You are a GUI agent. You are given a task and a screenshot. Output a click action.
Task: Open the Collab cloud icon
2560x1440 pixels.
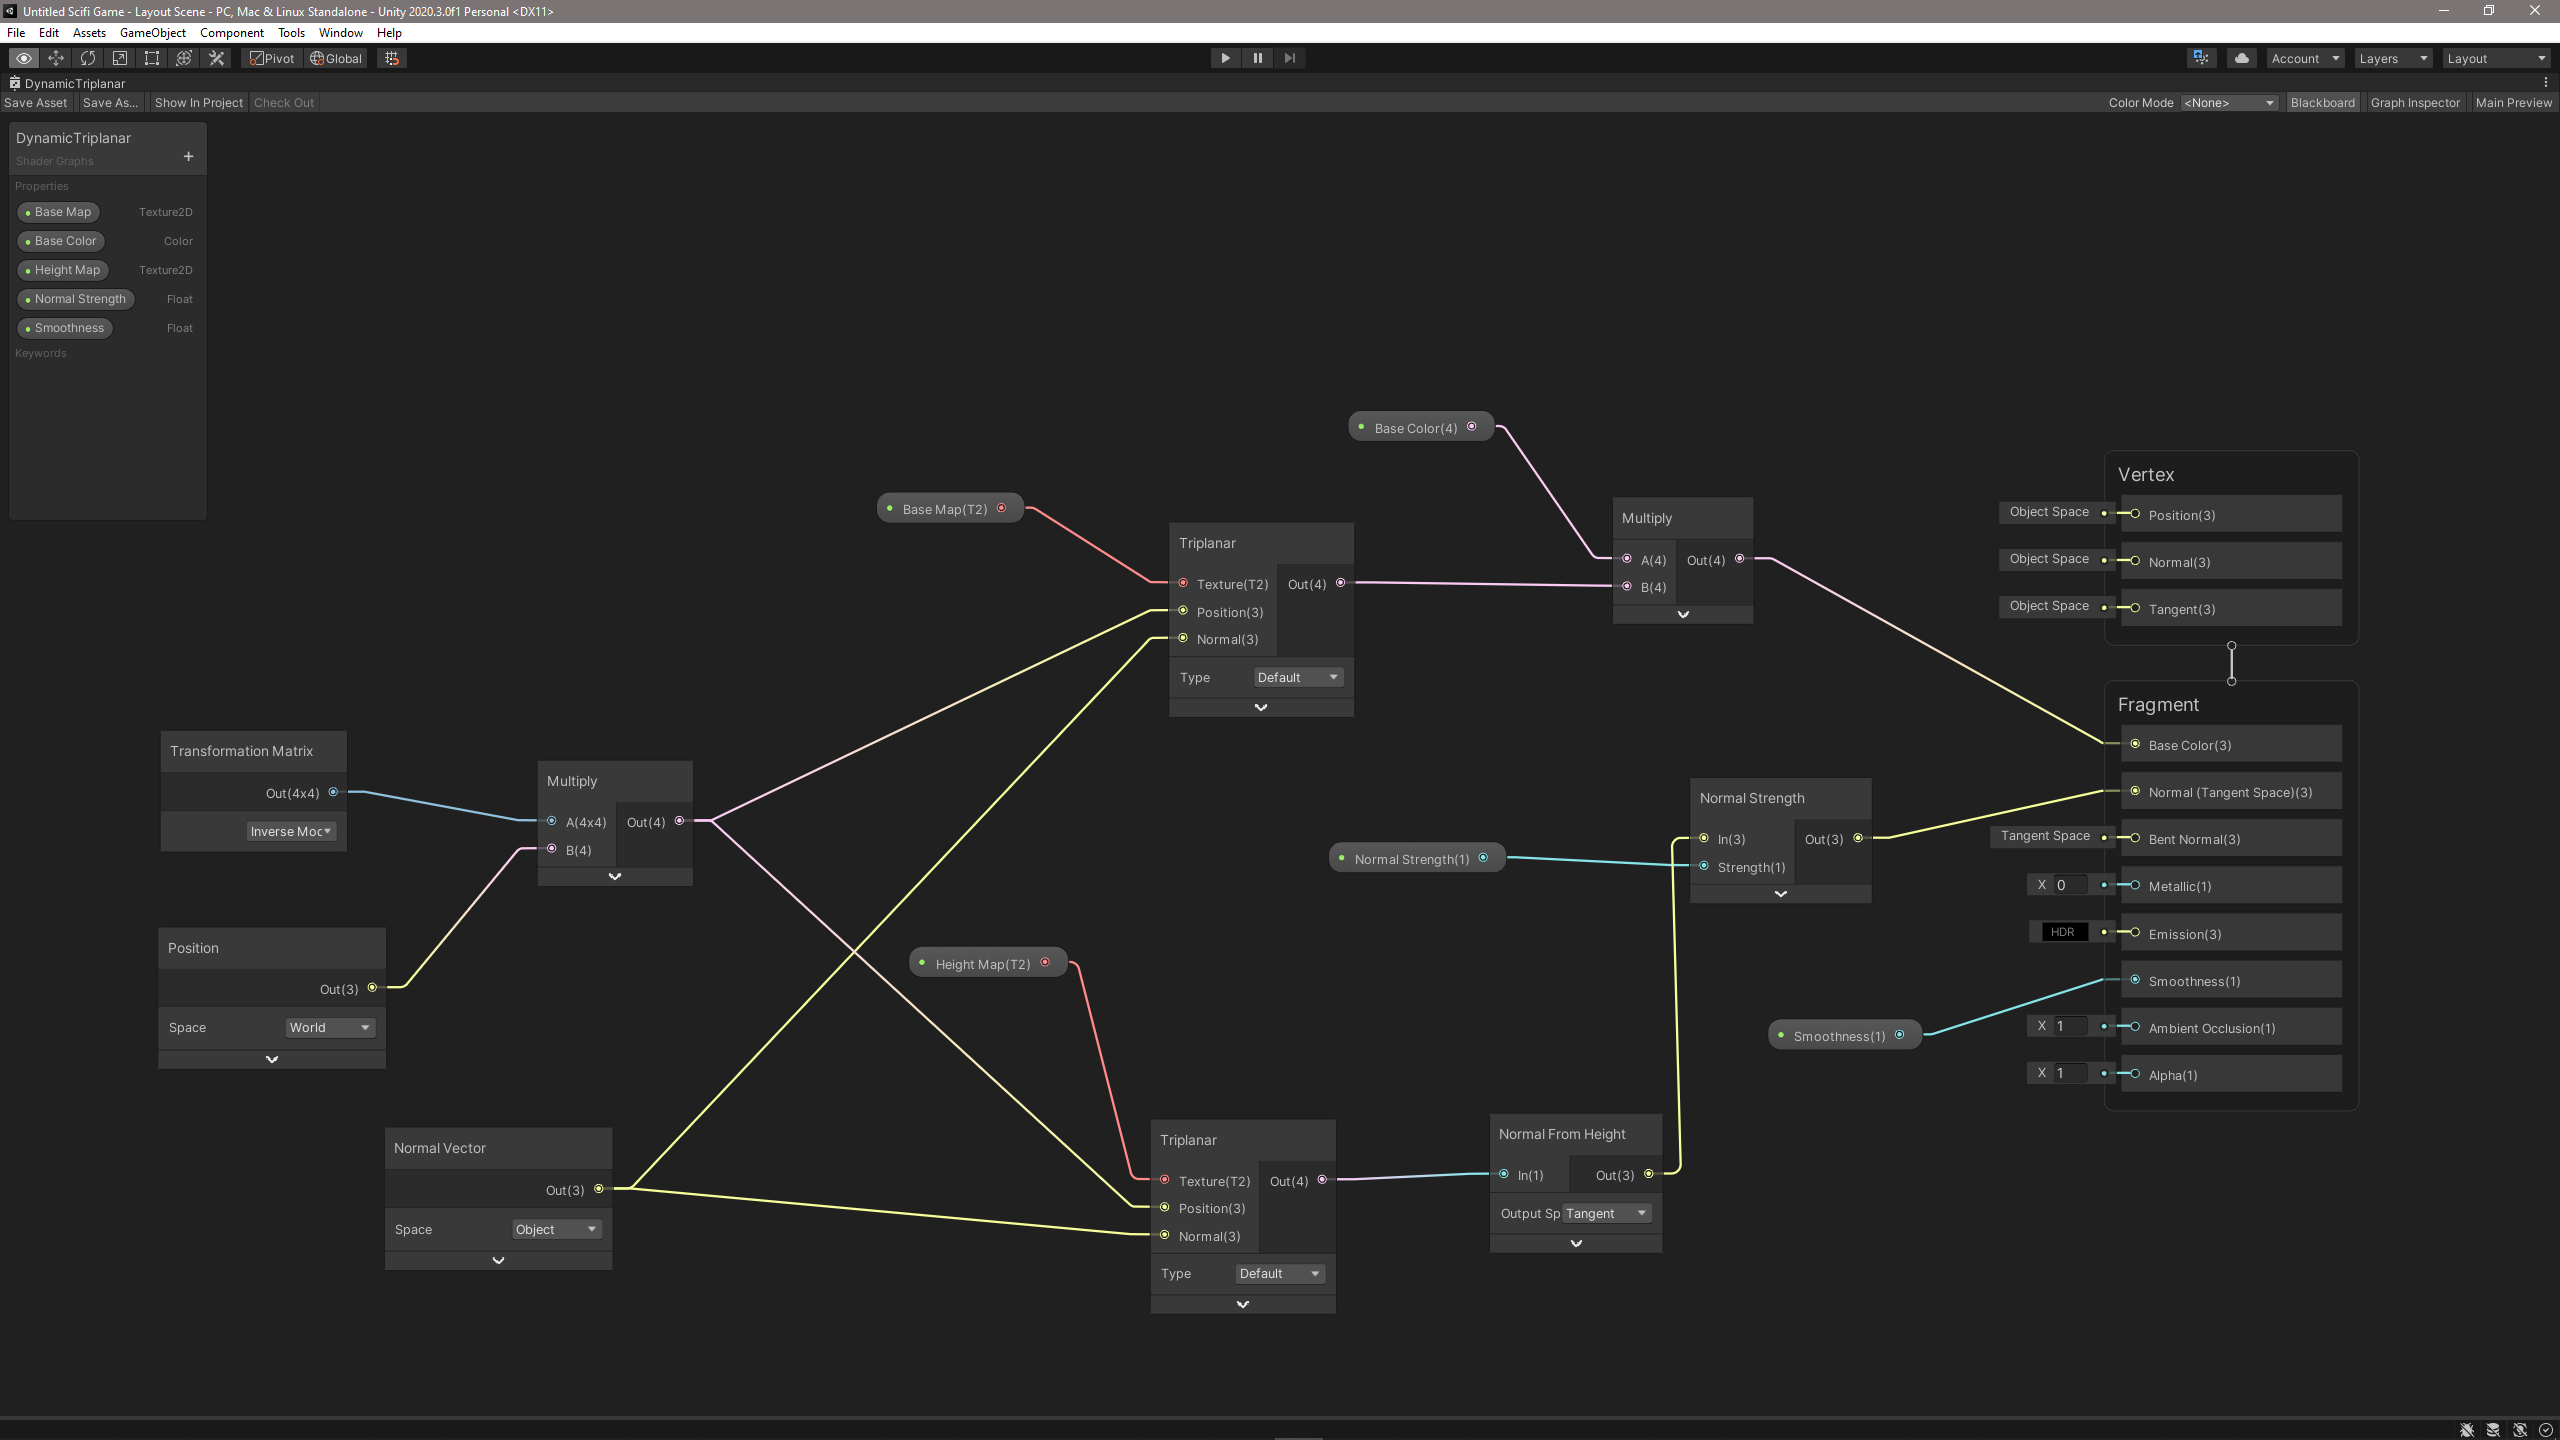point(2242,58)
